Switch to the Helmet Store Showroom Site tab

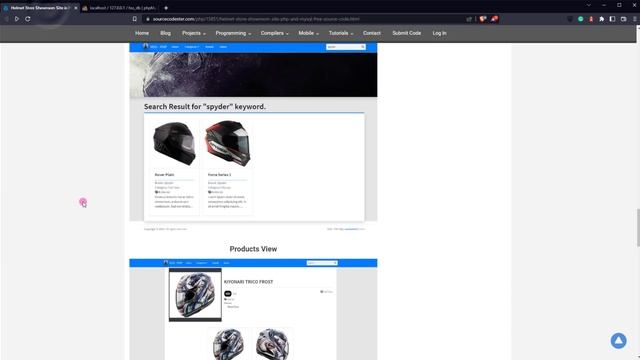pos(39,8)
